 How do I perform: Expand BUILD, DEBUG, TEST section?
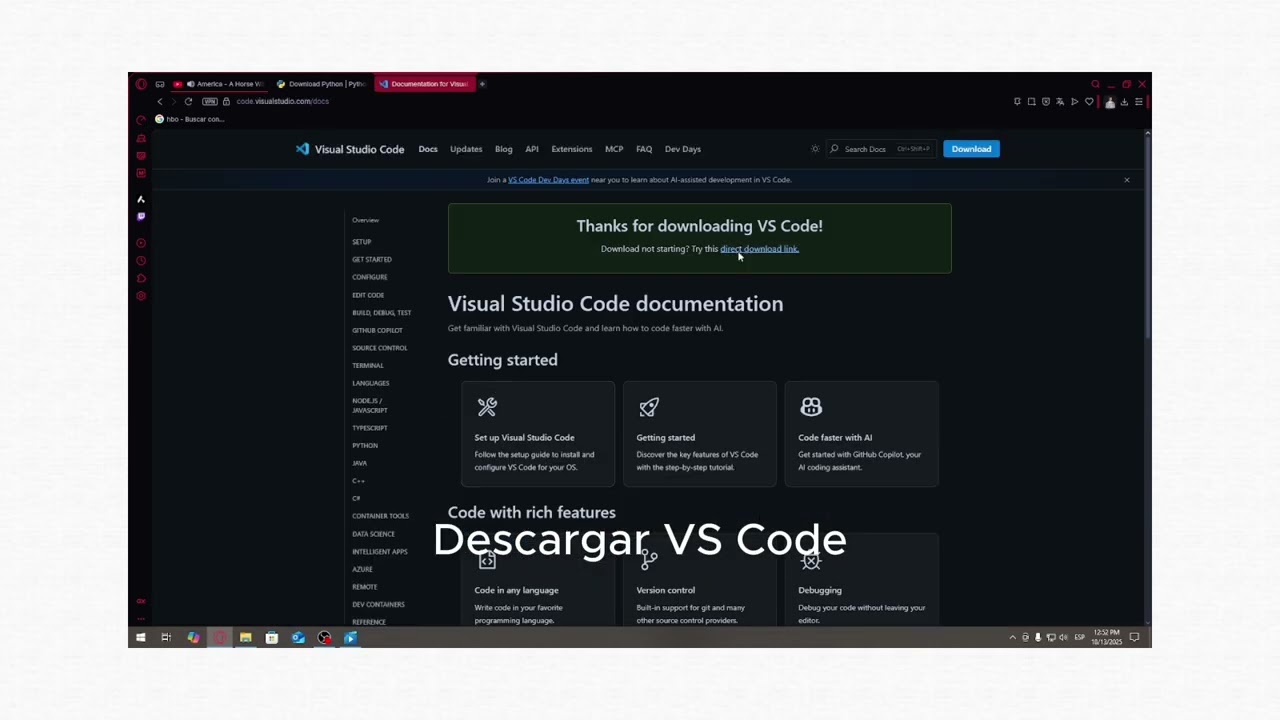(382, 313)
